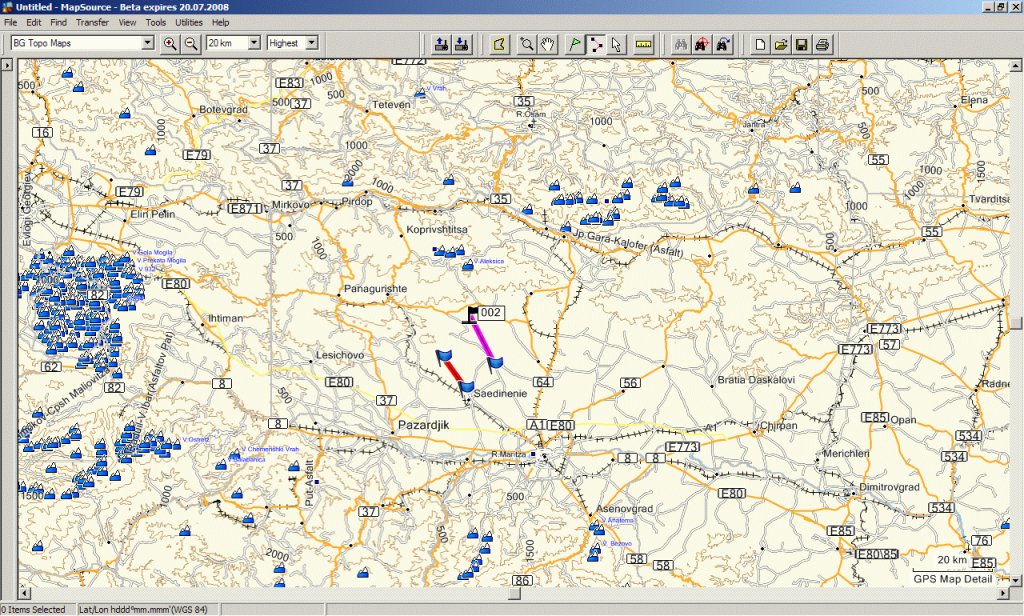Toggle the Route tool
This screenshot has height=616, width=1024.
pyautogui.click(x=596, y=44)
